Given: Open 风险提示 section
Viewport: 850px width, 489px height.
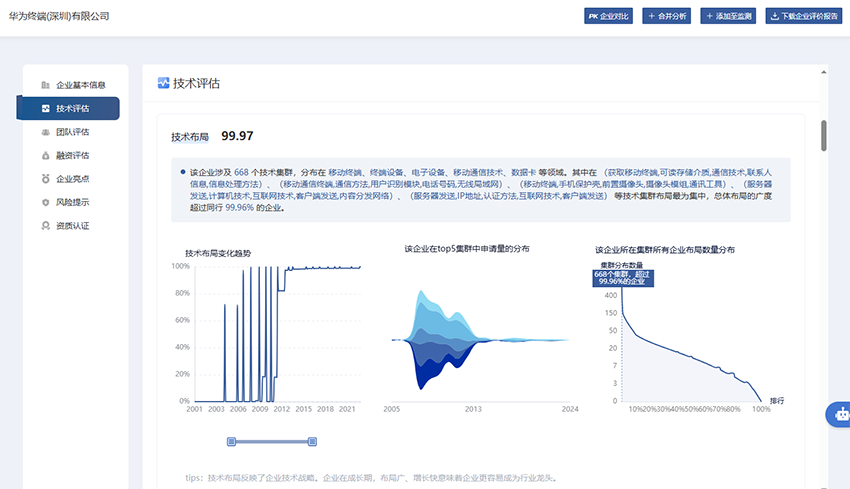Looking at the screenshot, I should (73, 202).
